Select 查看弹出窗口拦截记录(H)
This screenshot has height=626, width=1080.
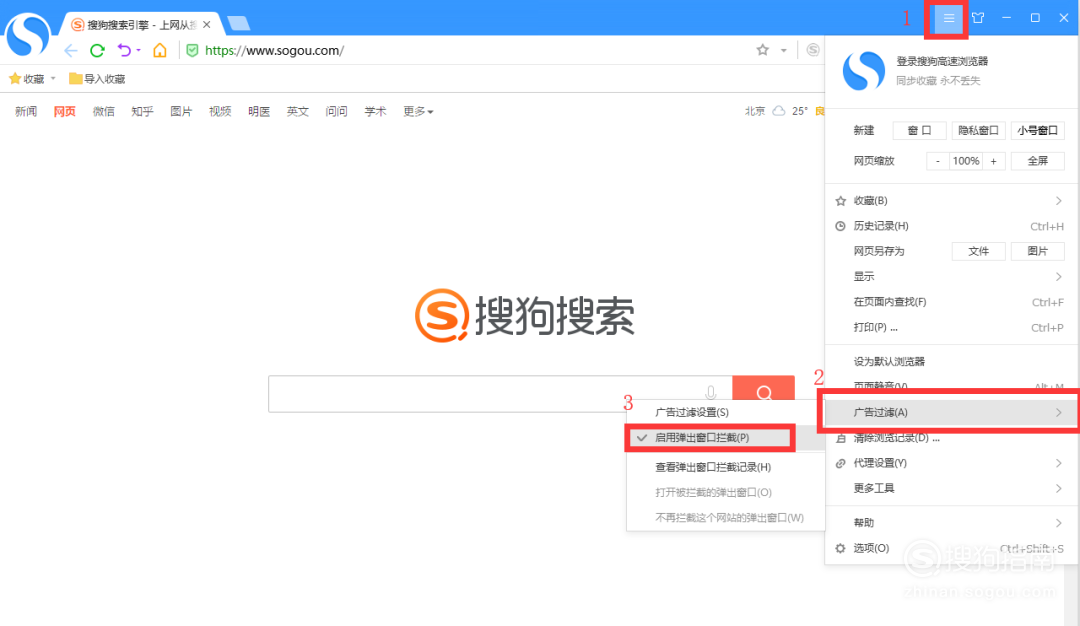[x=725, y=467]
